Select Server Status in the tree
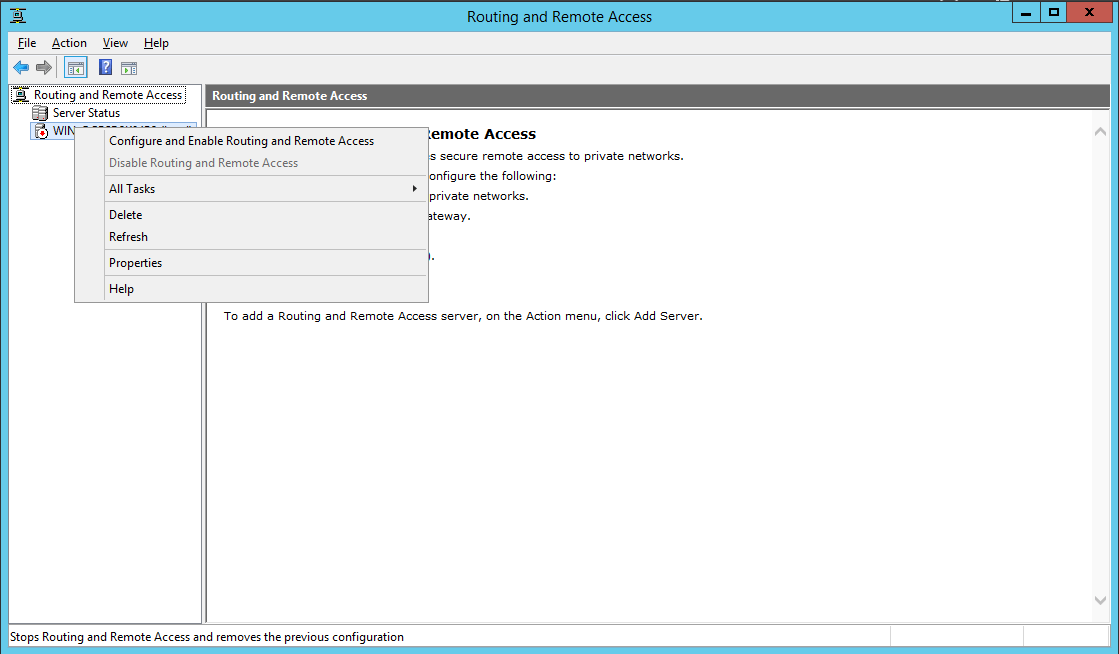Viewport: 1119px width, 654px height. (x=86, y=113)
